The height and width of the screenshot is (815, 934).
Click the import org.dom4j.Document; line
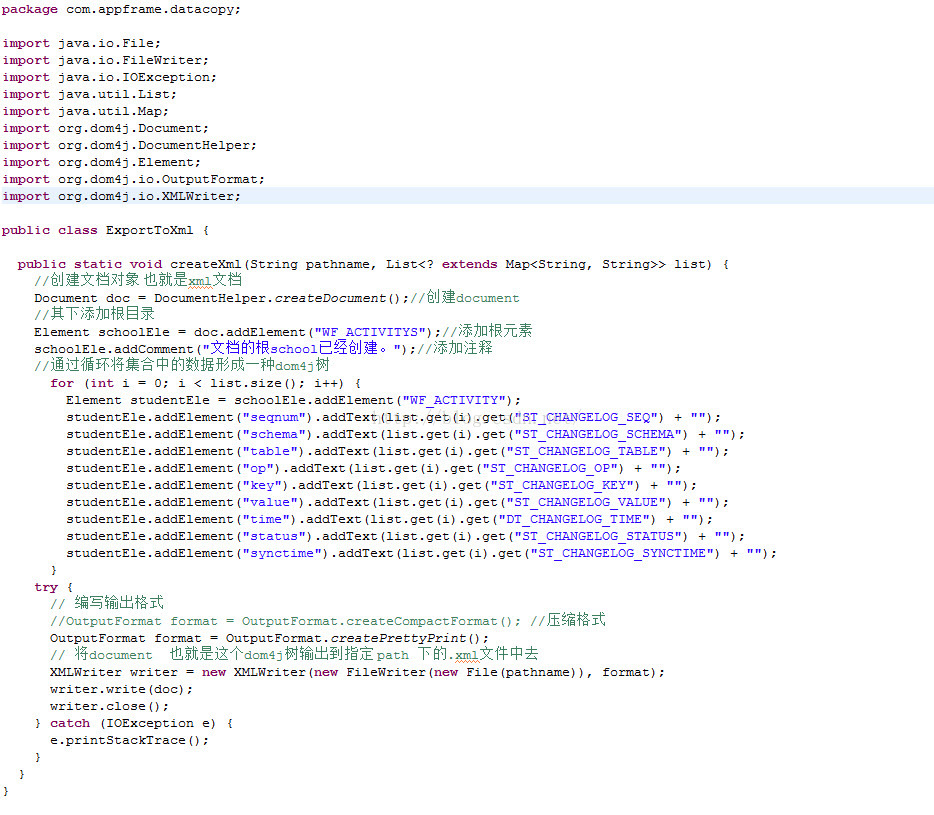[105, 128]
